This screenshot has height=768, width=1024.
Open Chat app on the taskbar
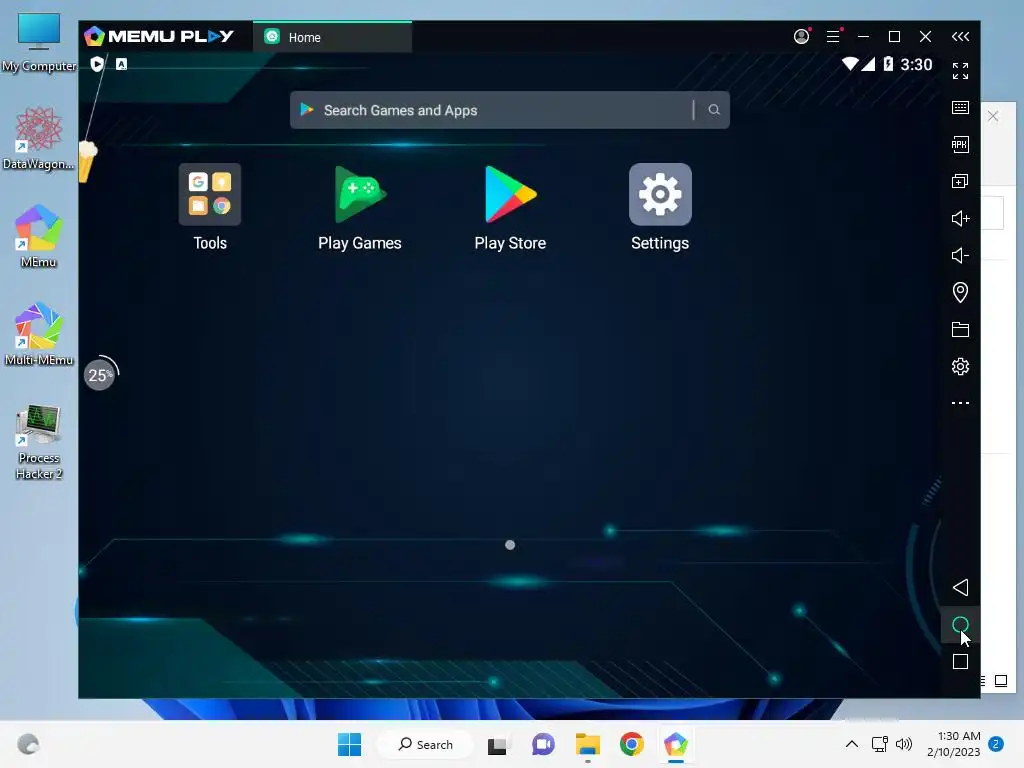pos(543,744)
